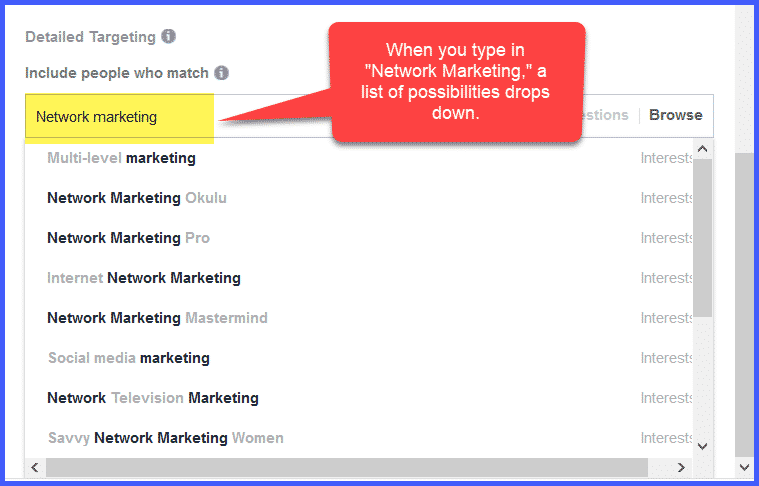Select Network Television Marketing option

tap(152, 398)
